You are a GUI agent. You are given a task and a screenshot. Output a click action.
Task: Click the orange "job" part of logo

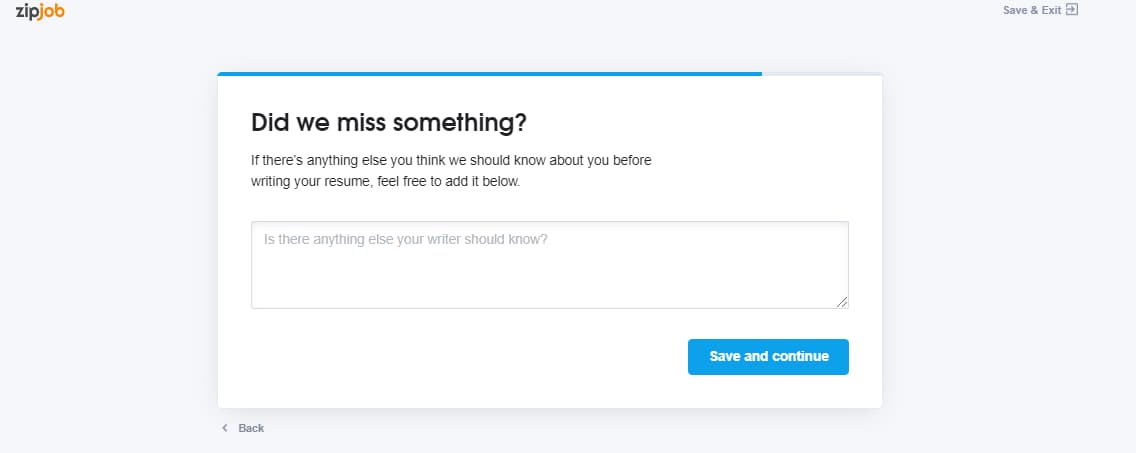(51, 12)
